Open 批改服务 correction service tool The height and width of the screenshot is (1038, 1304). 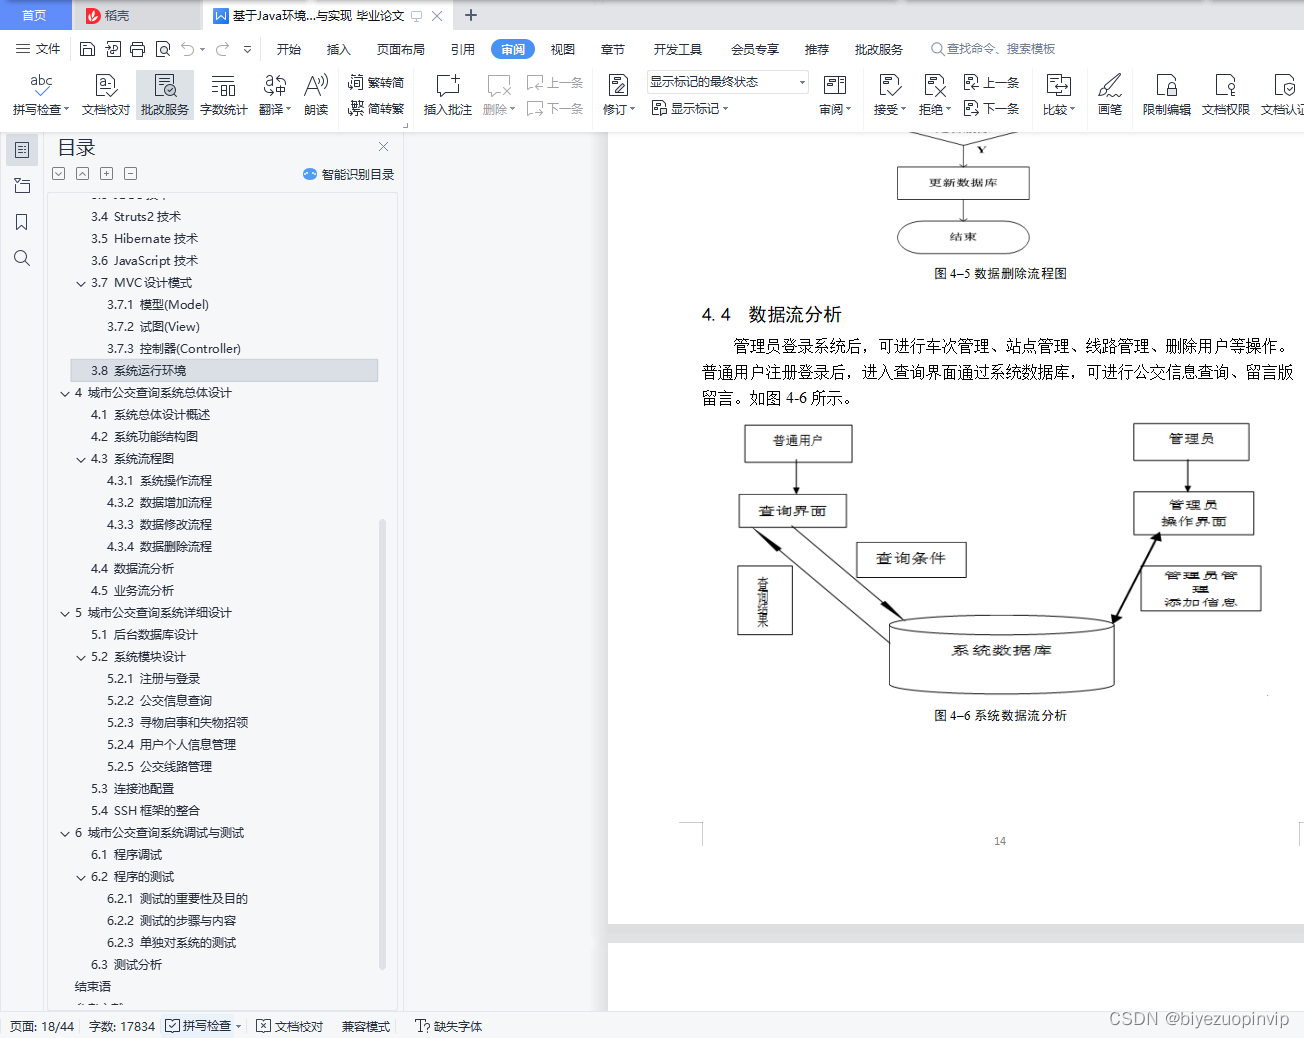pos(165,95)
